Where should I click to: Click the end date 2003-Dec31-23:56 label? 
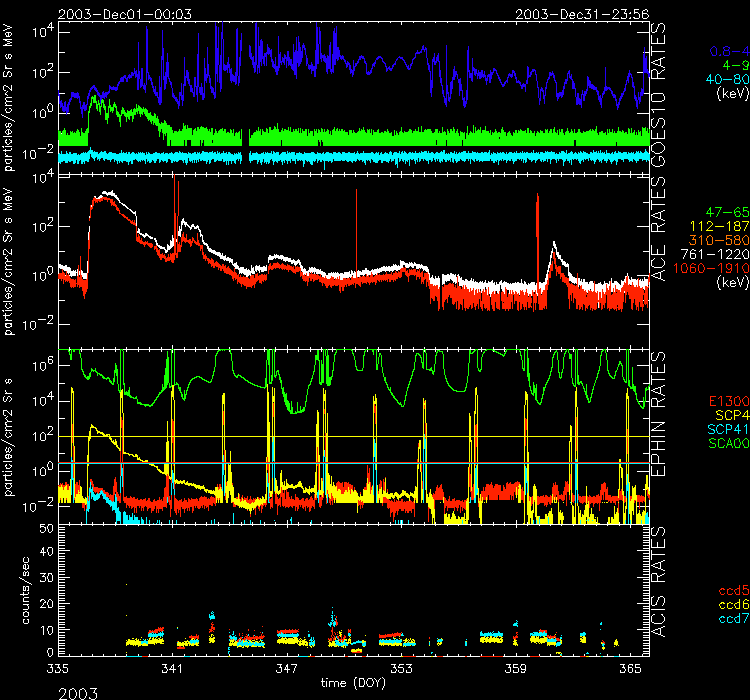(x=579, y=13)
